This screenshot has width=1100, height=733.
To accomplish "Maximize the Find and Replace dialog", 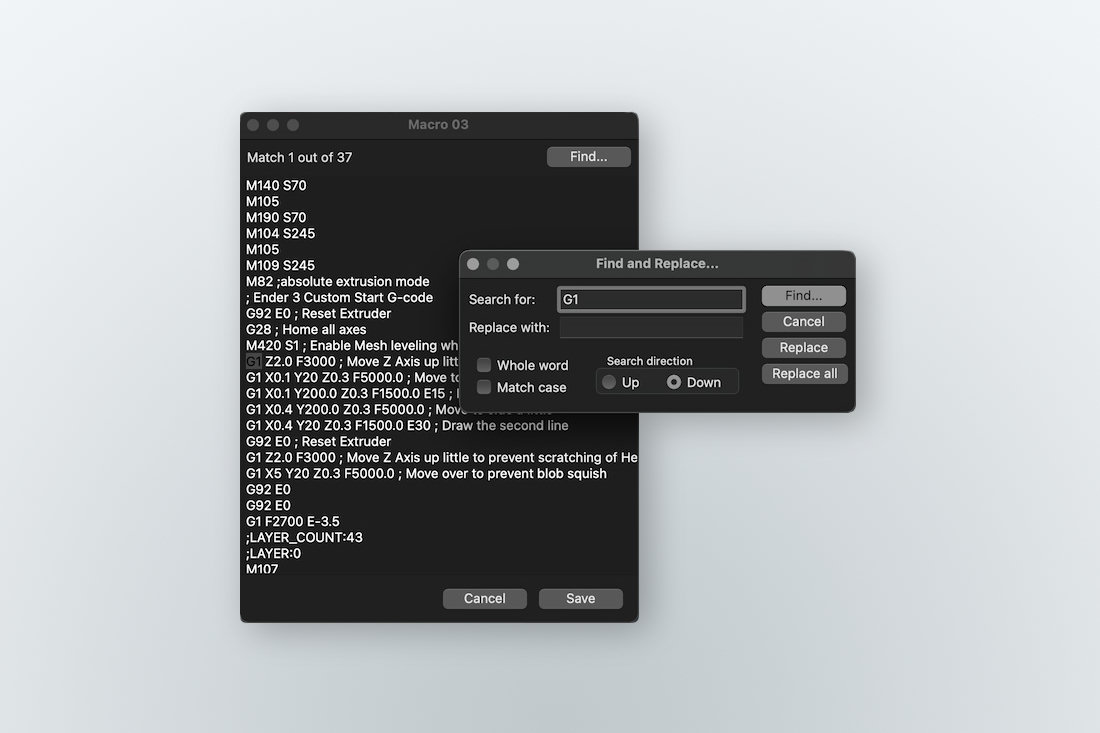I will [513, 264].
